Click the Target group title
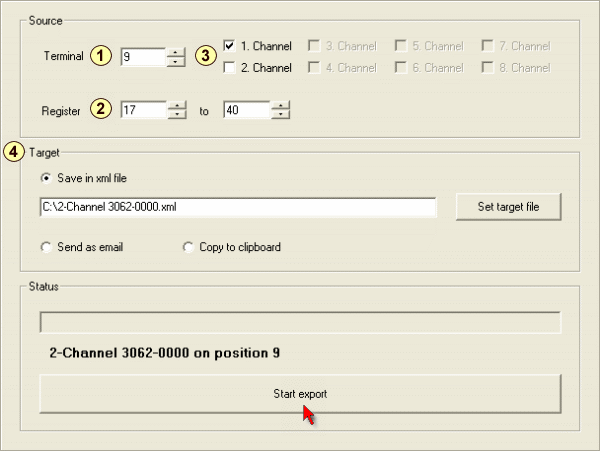This screenshot has width=600, height=451. (x=44, y=153)
